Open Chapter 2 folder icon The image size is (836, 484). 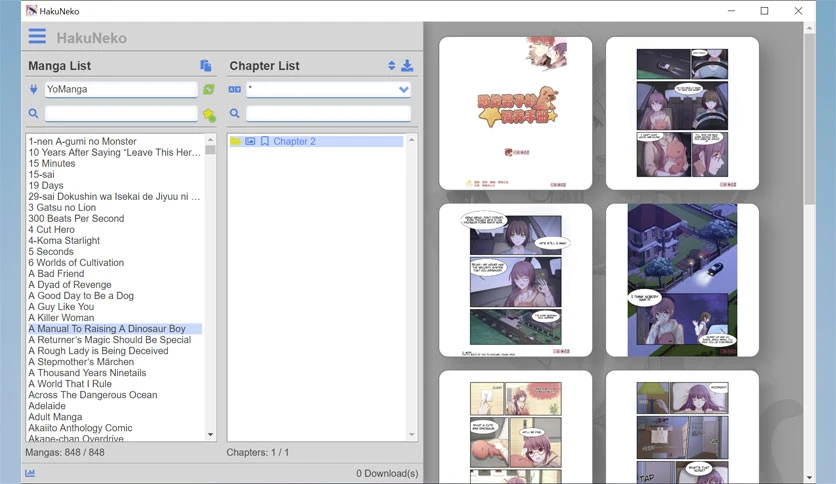click(x=235, y=141)
